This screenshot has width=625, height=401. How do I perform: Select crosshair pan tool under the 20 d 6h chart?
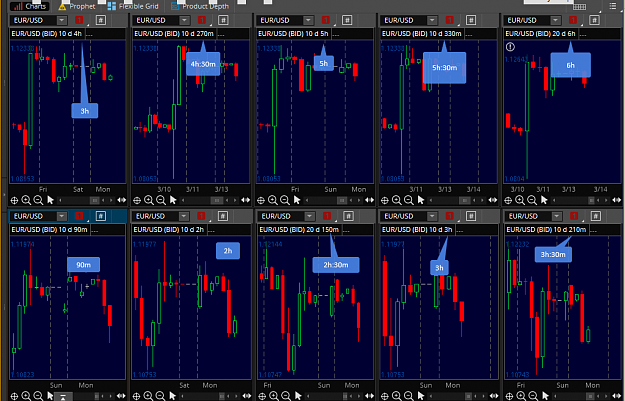[x=508, y=200]
